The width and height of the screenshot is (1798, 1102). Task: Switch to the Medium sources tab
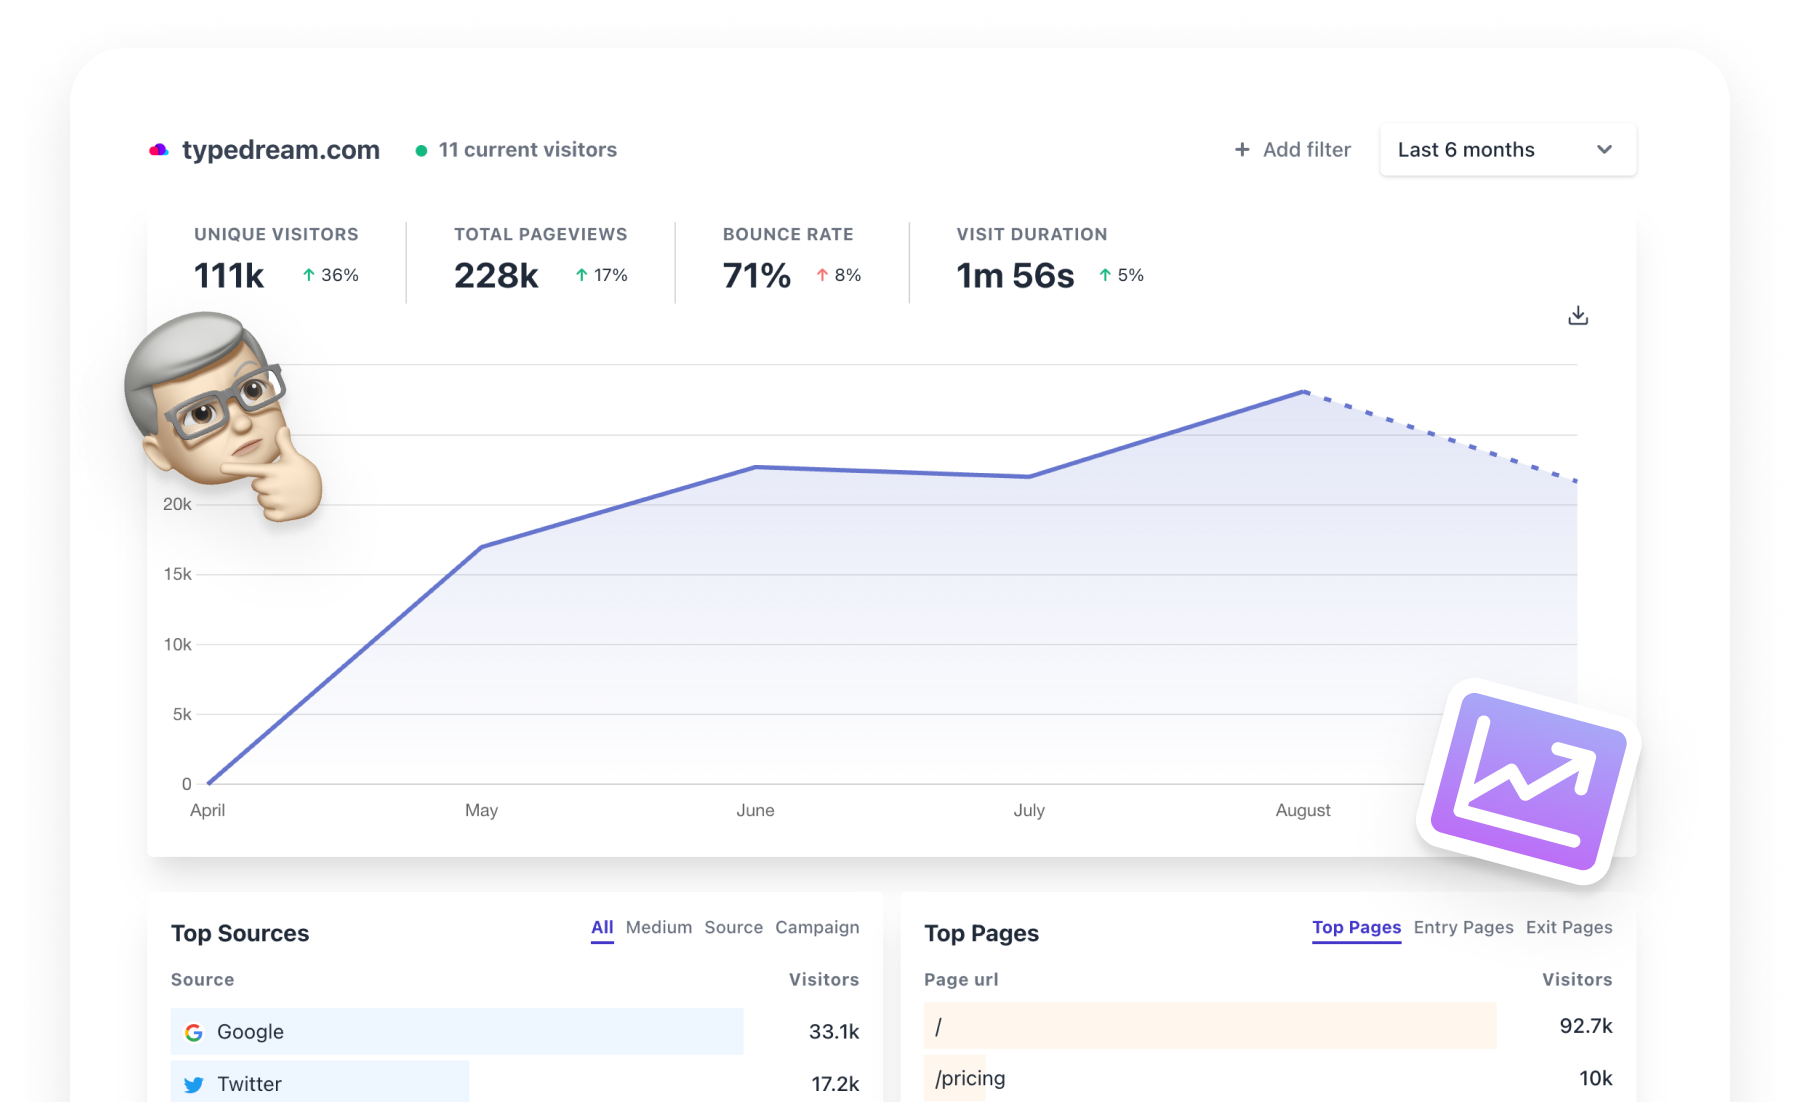658,927
